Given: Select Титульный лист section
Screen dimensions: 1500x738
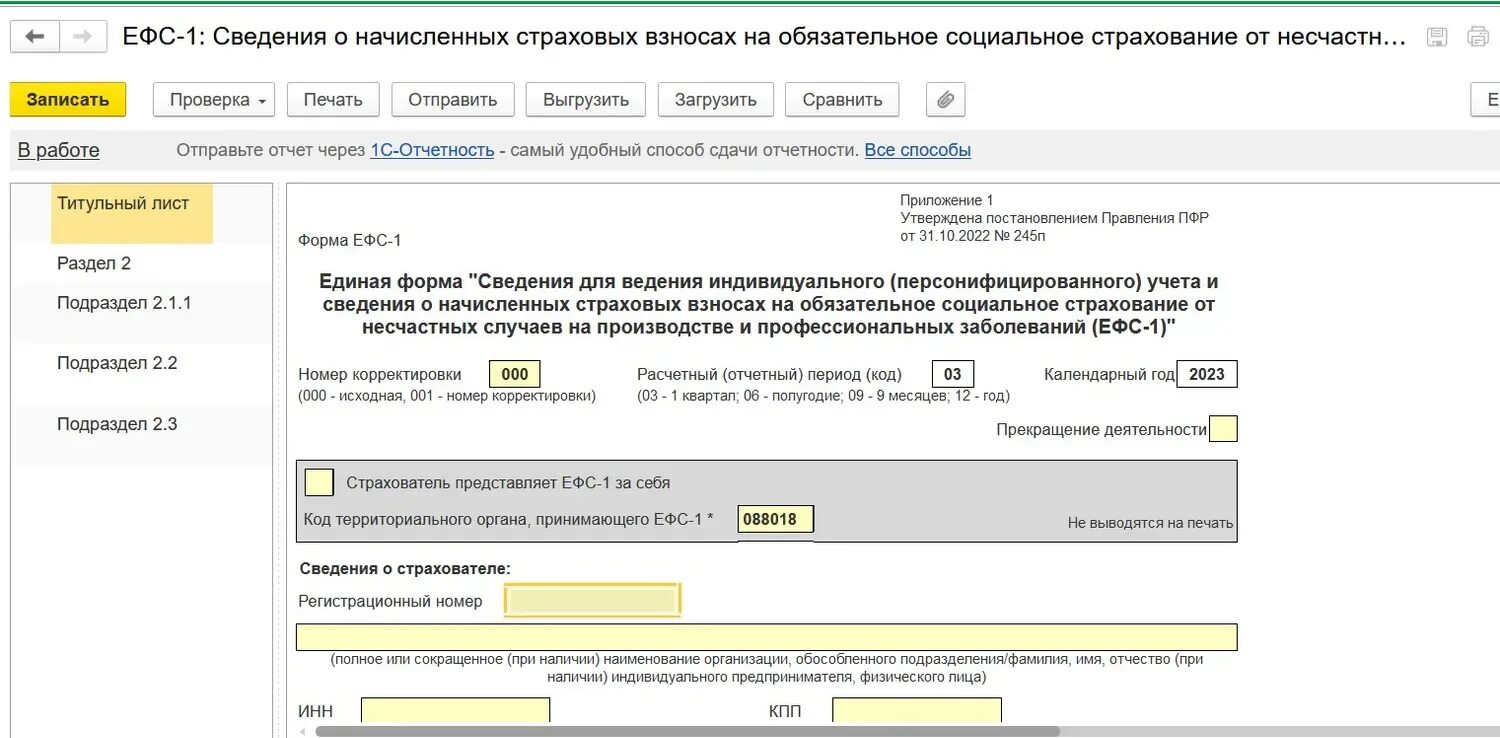Looking at the screenshot, I should click(x=132, y=213).
